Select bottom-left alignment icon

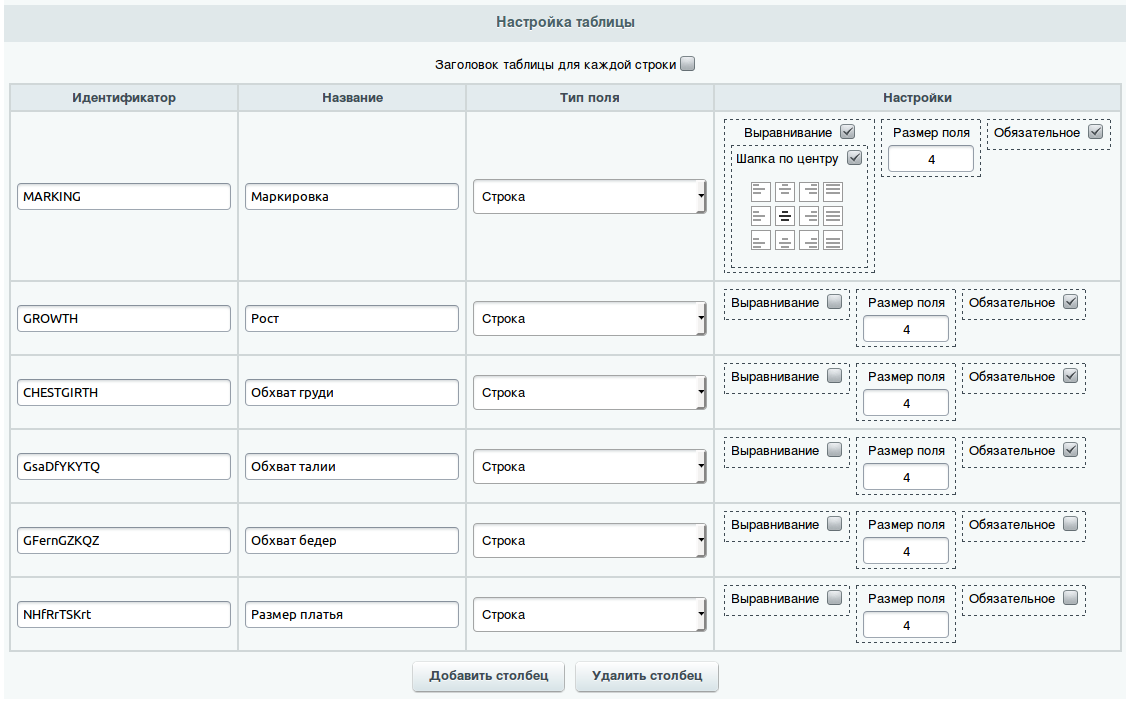pyautogui.click(x=761, y=240)
